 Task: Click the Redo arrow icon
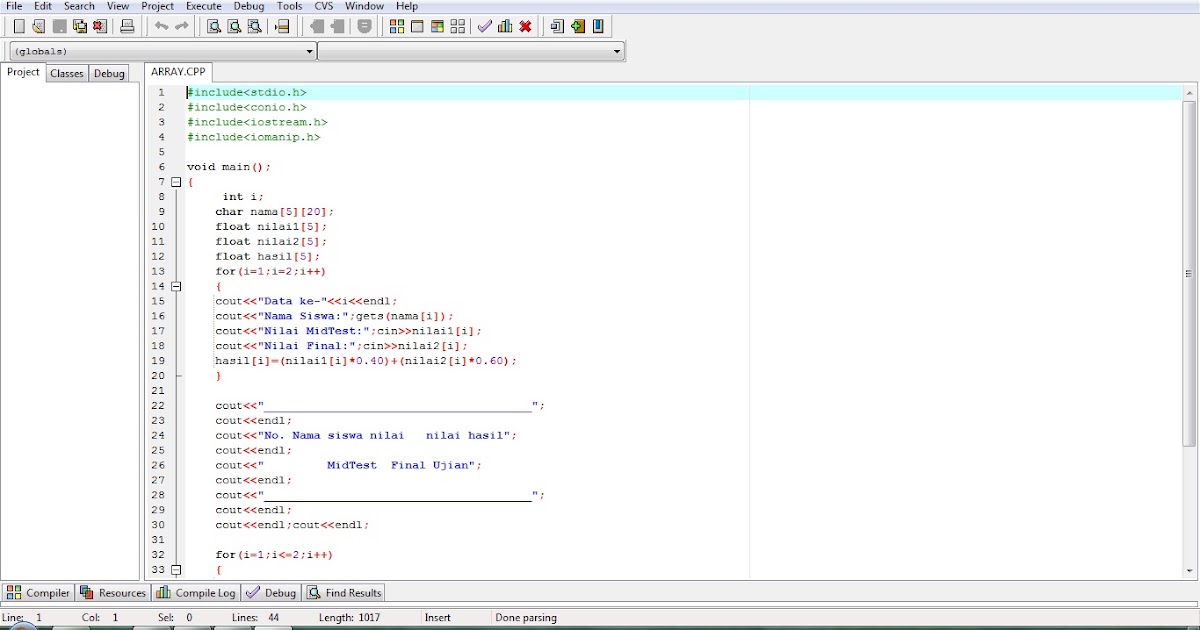click(x=181, y=26)
